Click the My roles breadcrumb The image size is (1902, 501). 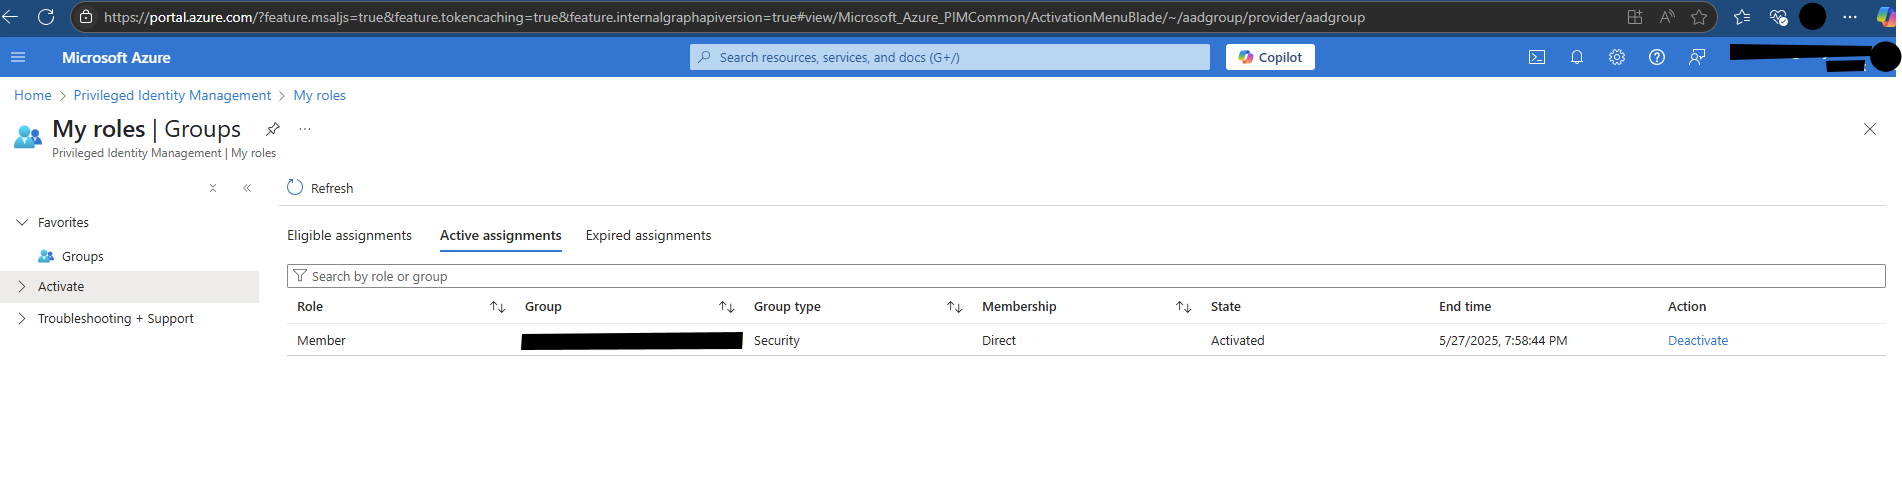[320, 95]
